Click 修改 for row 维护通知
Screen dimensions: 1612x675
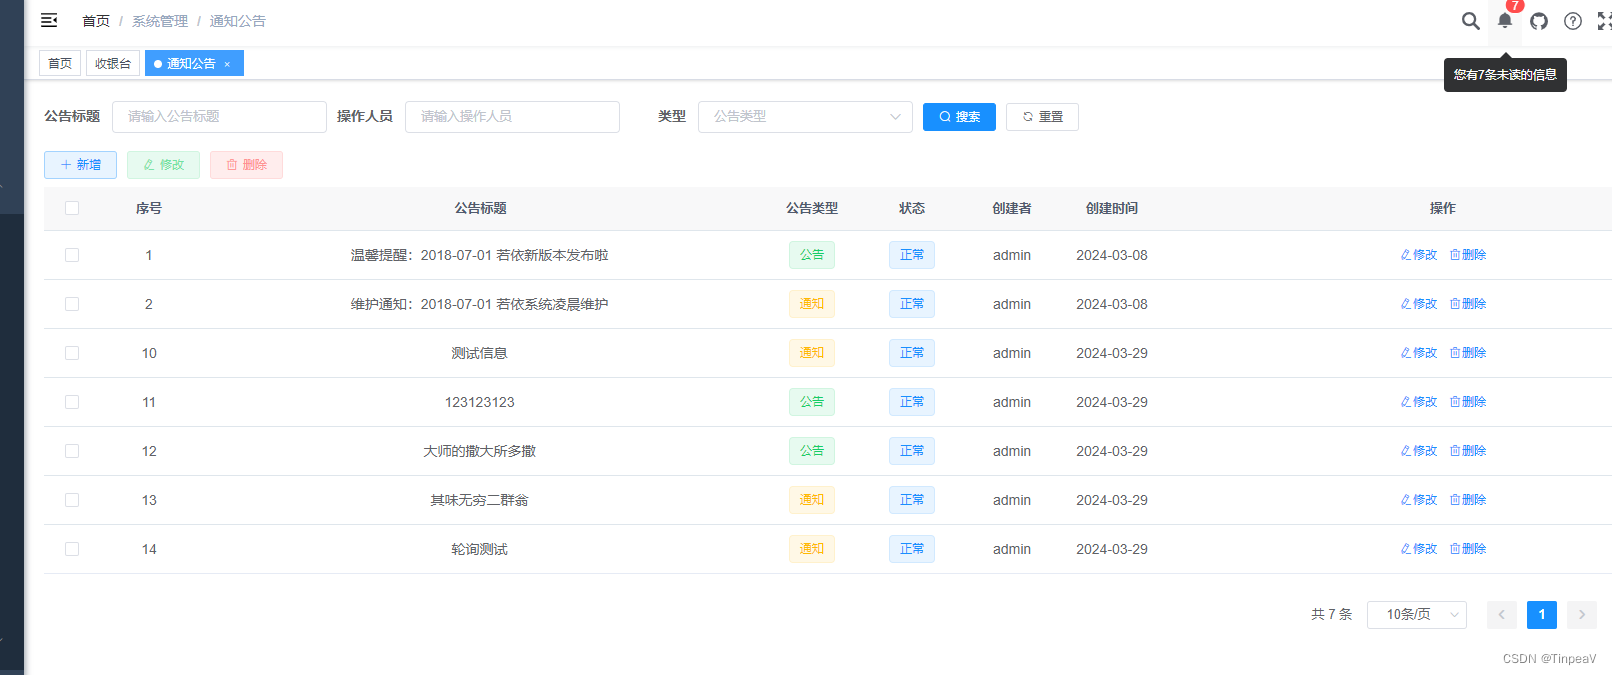pos(1419,304)
